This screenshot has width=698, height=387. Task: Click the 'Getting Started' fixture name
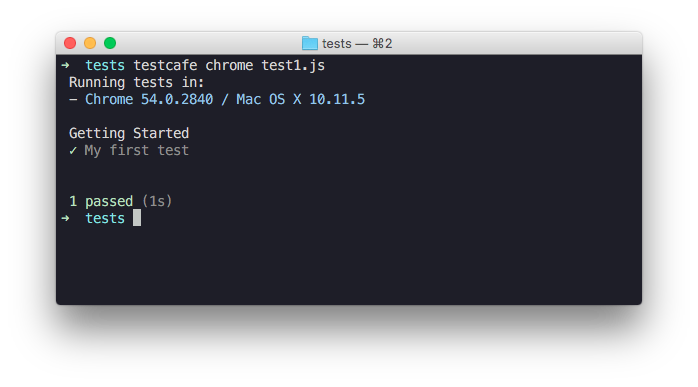pyautogui.click(x=129, y=134)
